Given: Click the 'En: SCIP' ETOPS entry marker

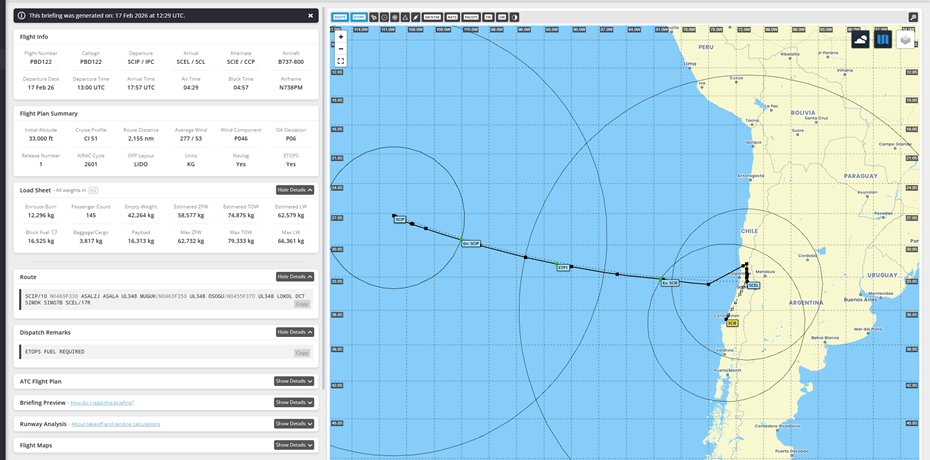Looking at the screenshot, I should coord(471,244).
